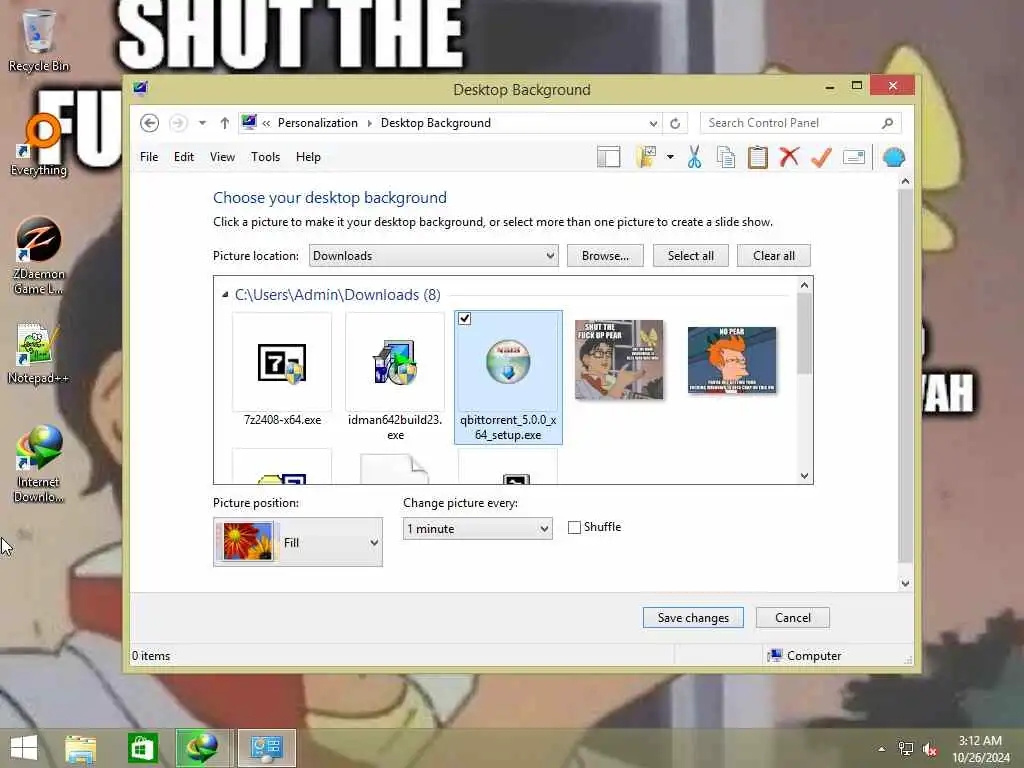1024x768 pixels.
Task: Click the Save changes button
Action: [693, 618]
